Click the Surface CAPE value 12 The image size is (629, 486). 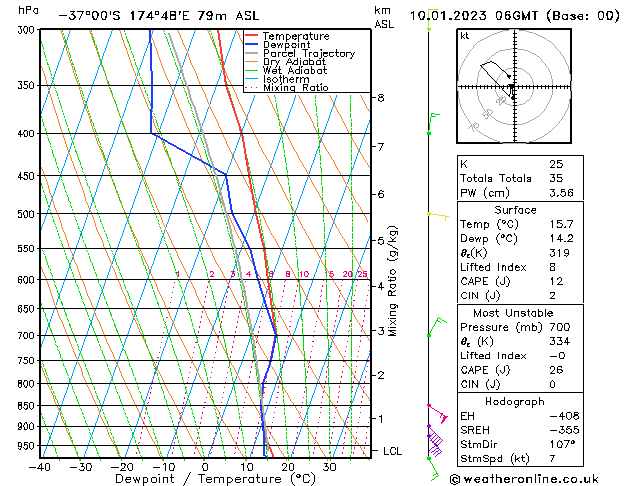556,281
